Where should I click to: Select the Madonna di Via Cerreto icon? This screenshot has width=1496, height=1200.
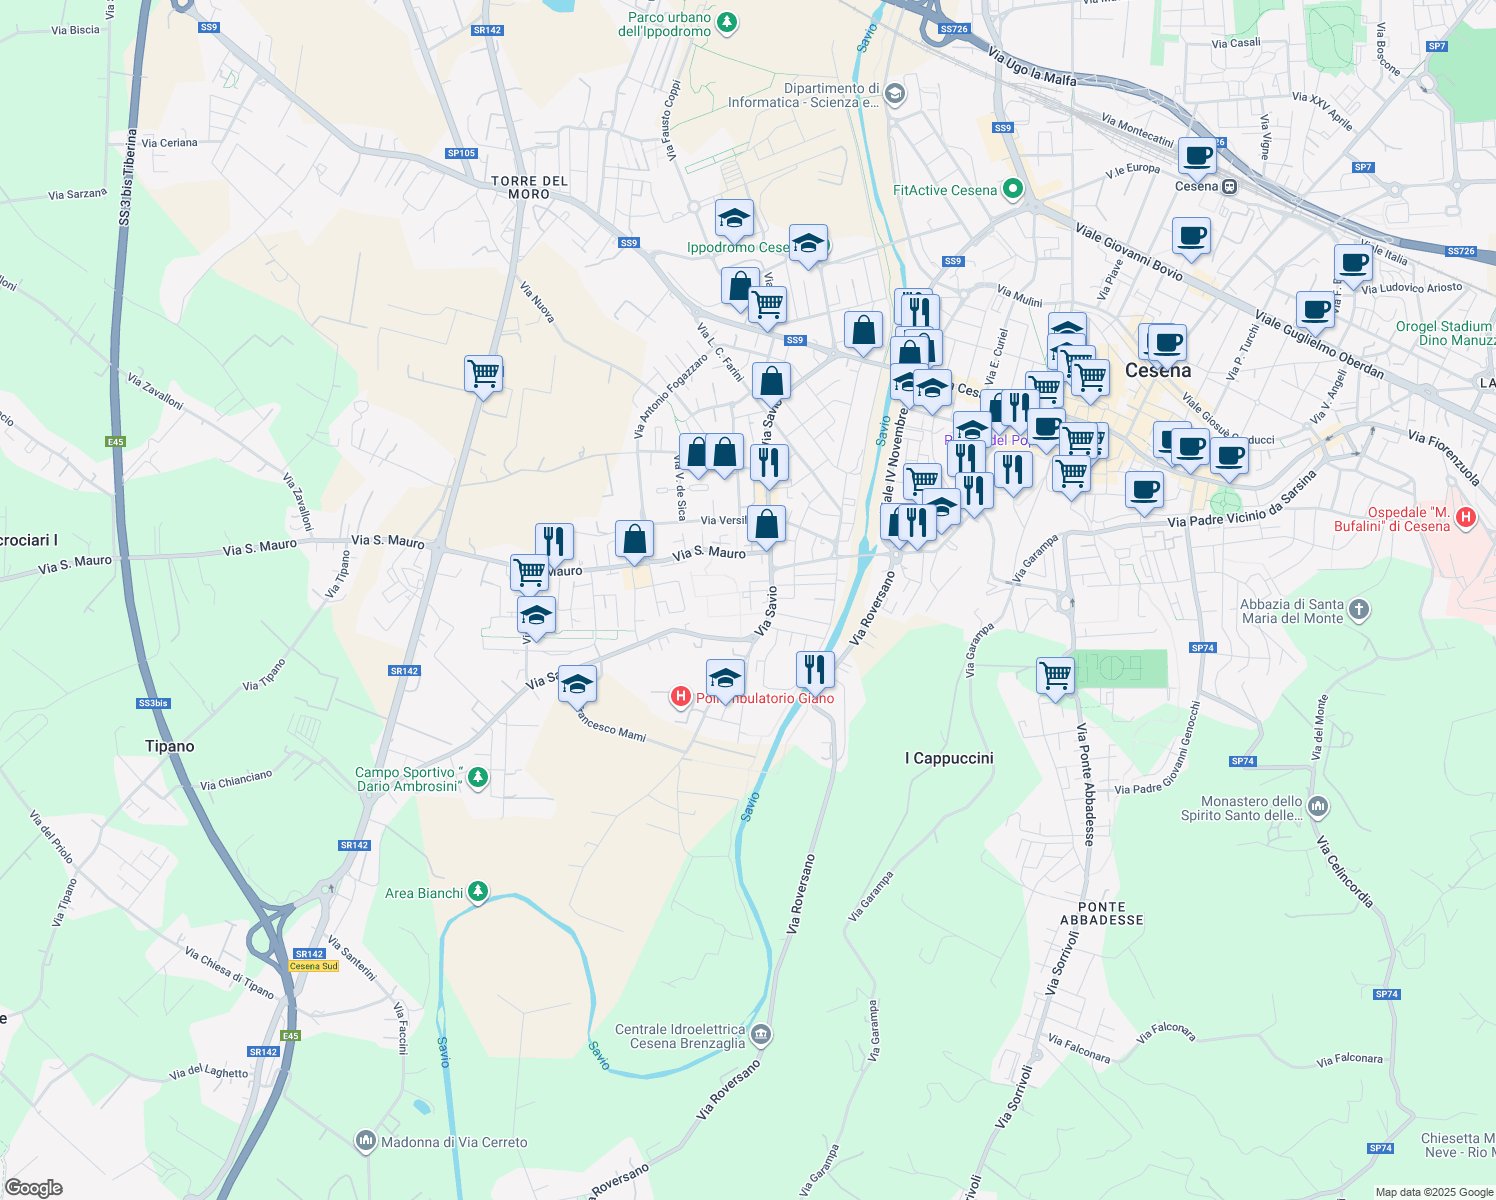(x=365, y=1140)
